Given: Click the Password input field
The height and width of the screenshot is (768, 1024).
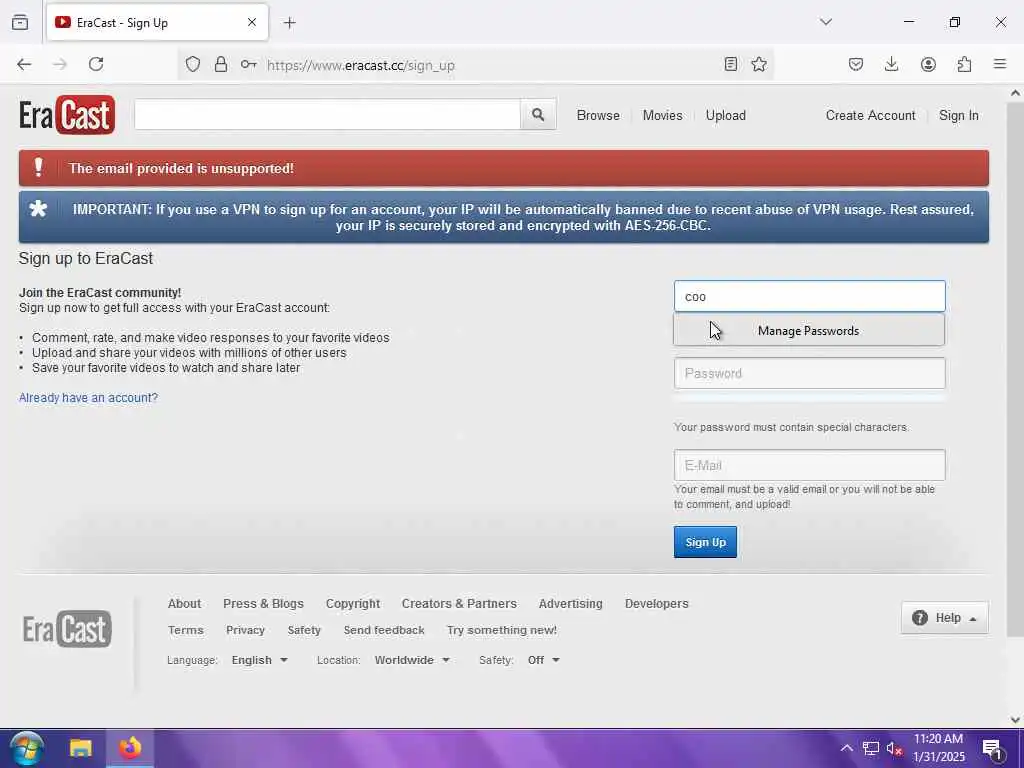Looking at the screenshot, I should point(809,374).
